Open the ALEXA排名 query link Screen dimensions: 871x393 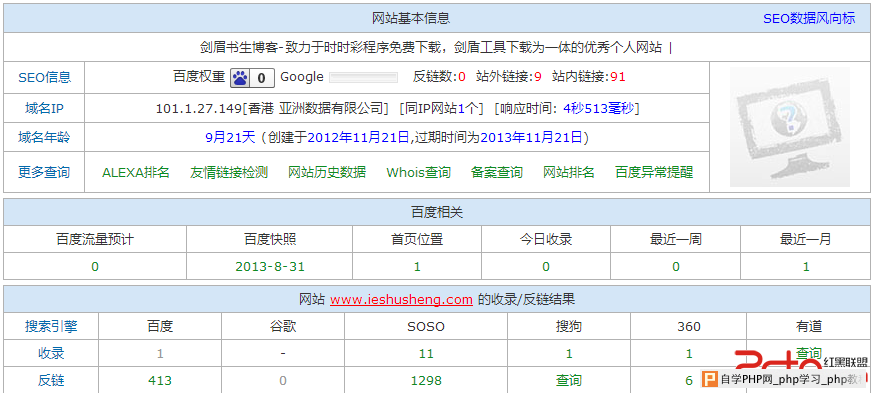(136, 172)
